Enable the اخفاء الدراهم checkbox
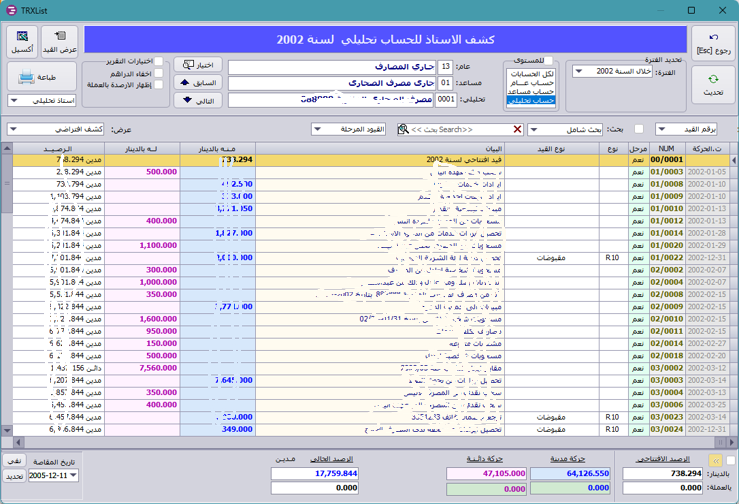 pos(159,73)
